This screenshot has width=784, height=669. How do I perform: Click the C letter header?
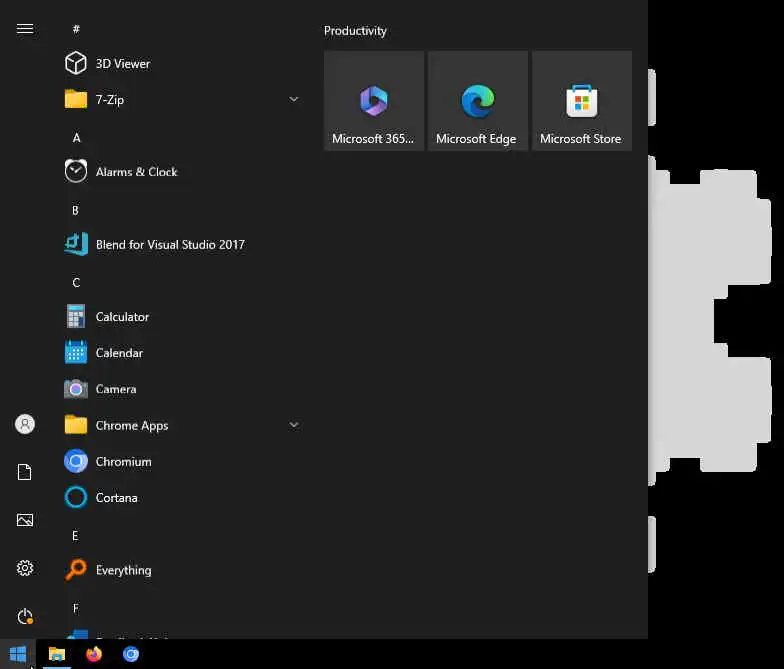pyautogui.click(x=76, y=283)
